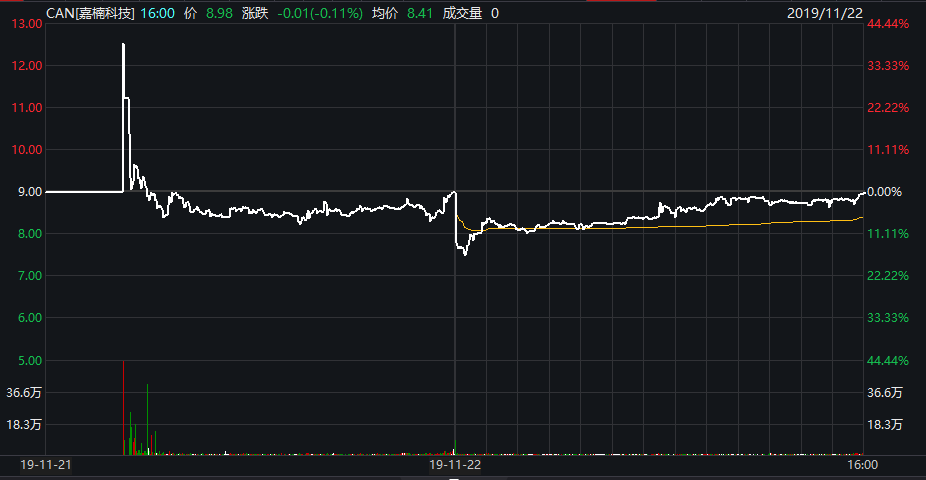Click the 0.00% baseline percent label

(x=884, y=192)
